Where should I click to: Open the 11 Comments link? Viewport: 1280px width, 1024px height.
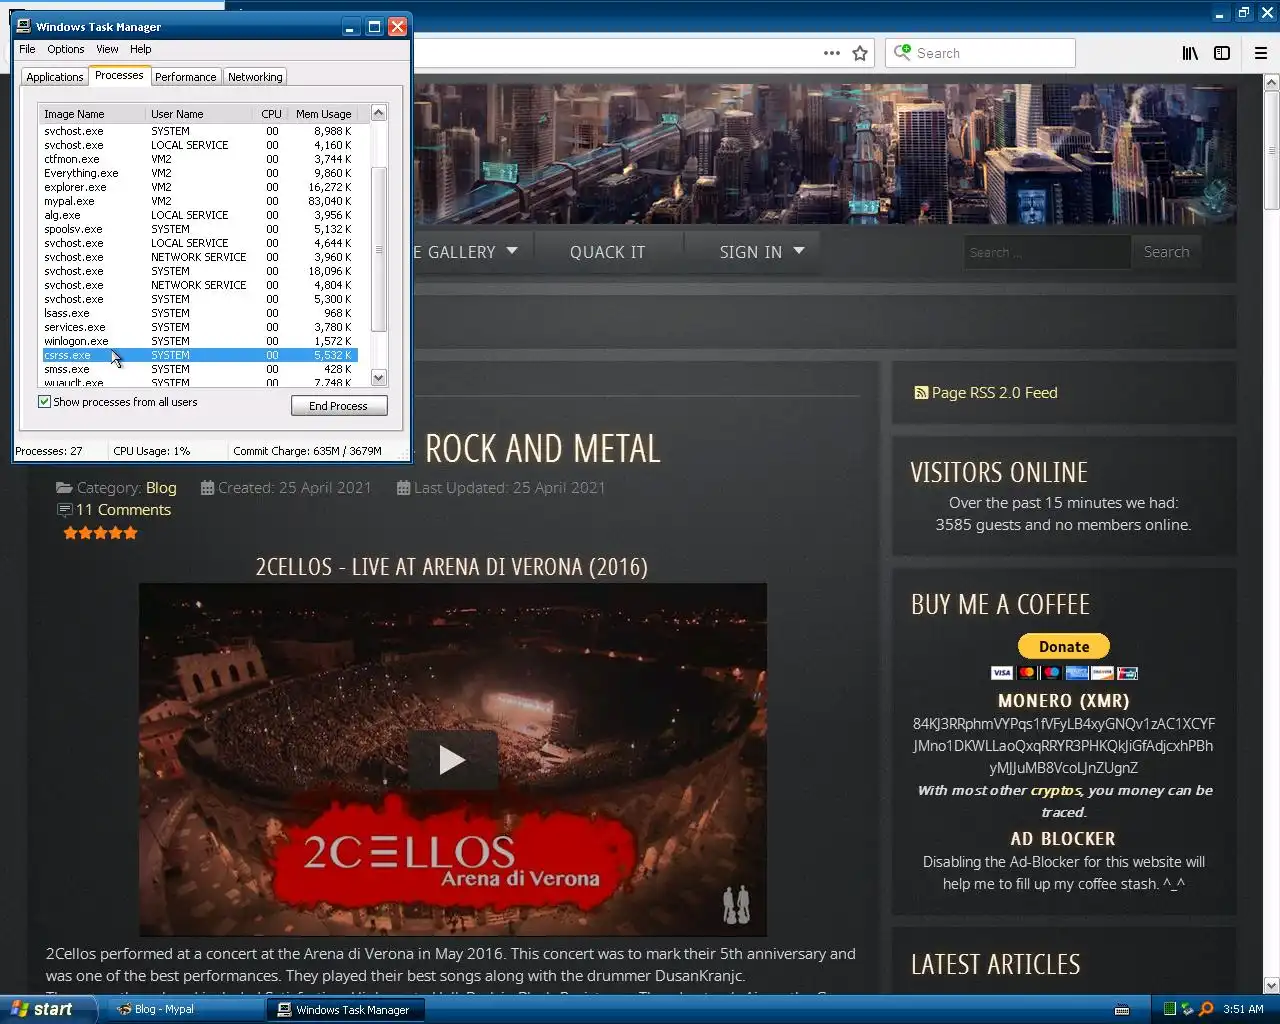(124, 510)
